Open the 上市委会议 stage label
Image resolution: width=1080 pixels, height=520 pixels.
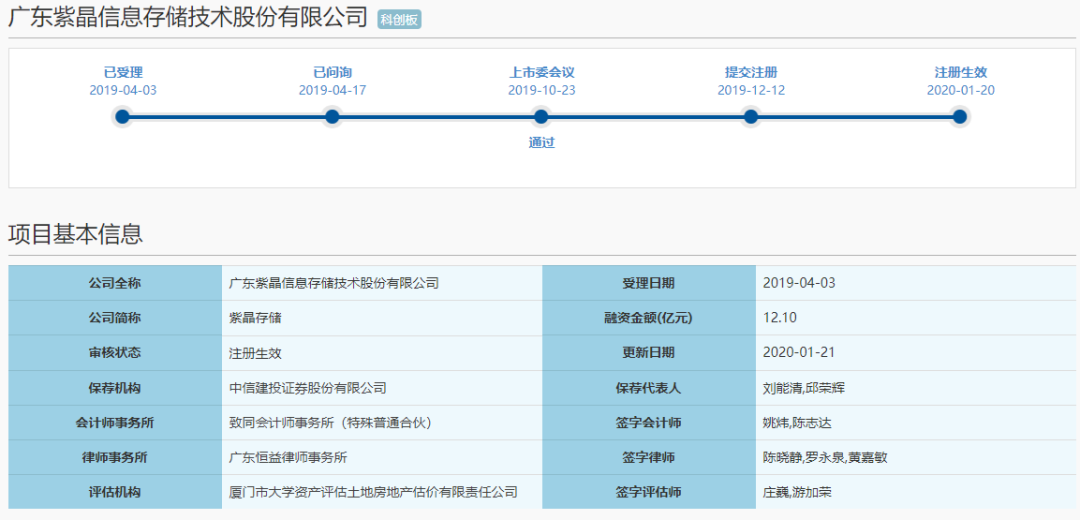coord(542,72)
